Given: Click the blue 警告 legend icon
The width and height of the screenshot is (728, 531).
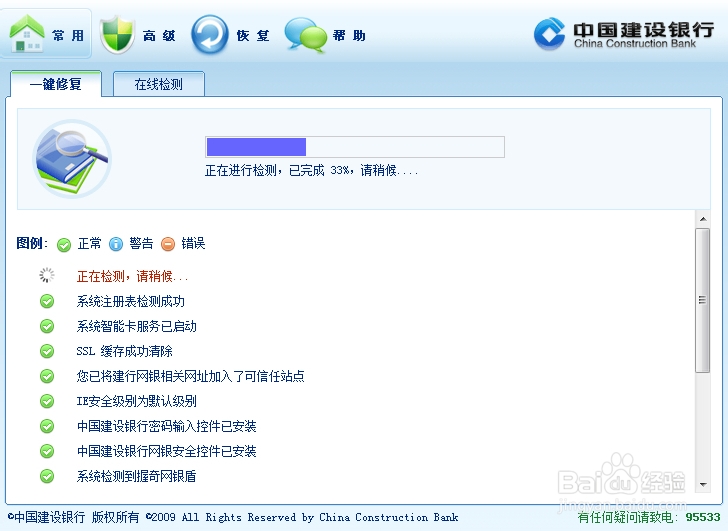Looking at the screenshot, I should tap(116, 244).
